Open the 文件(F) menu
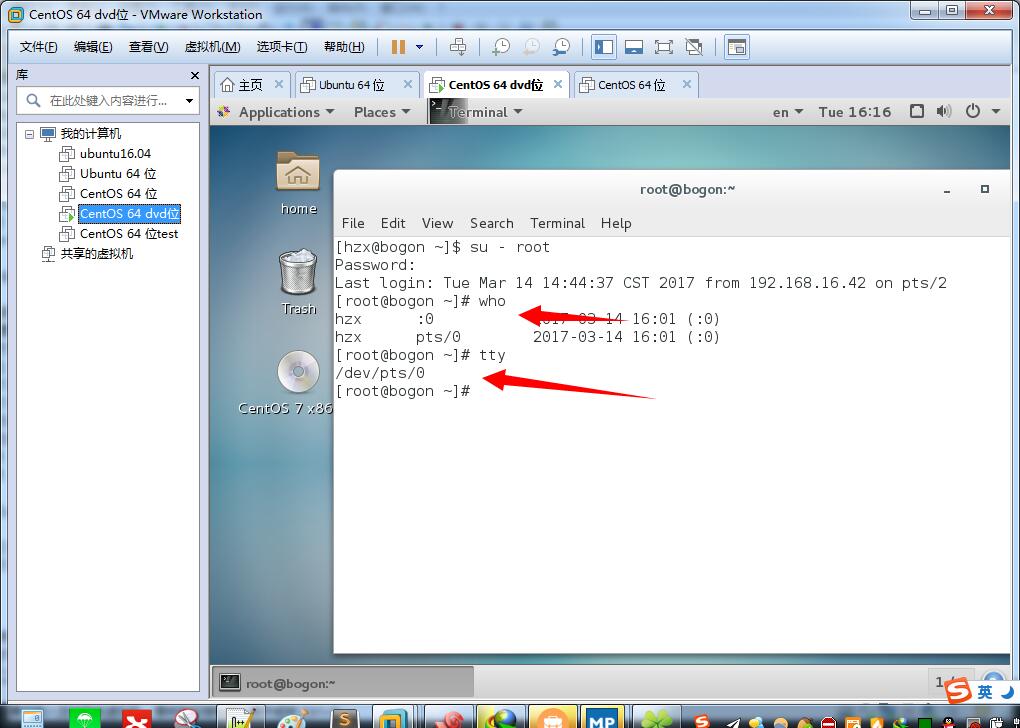The height and width of the screenshot is (728, 1020). point(38,47)
